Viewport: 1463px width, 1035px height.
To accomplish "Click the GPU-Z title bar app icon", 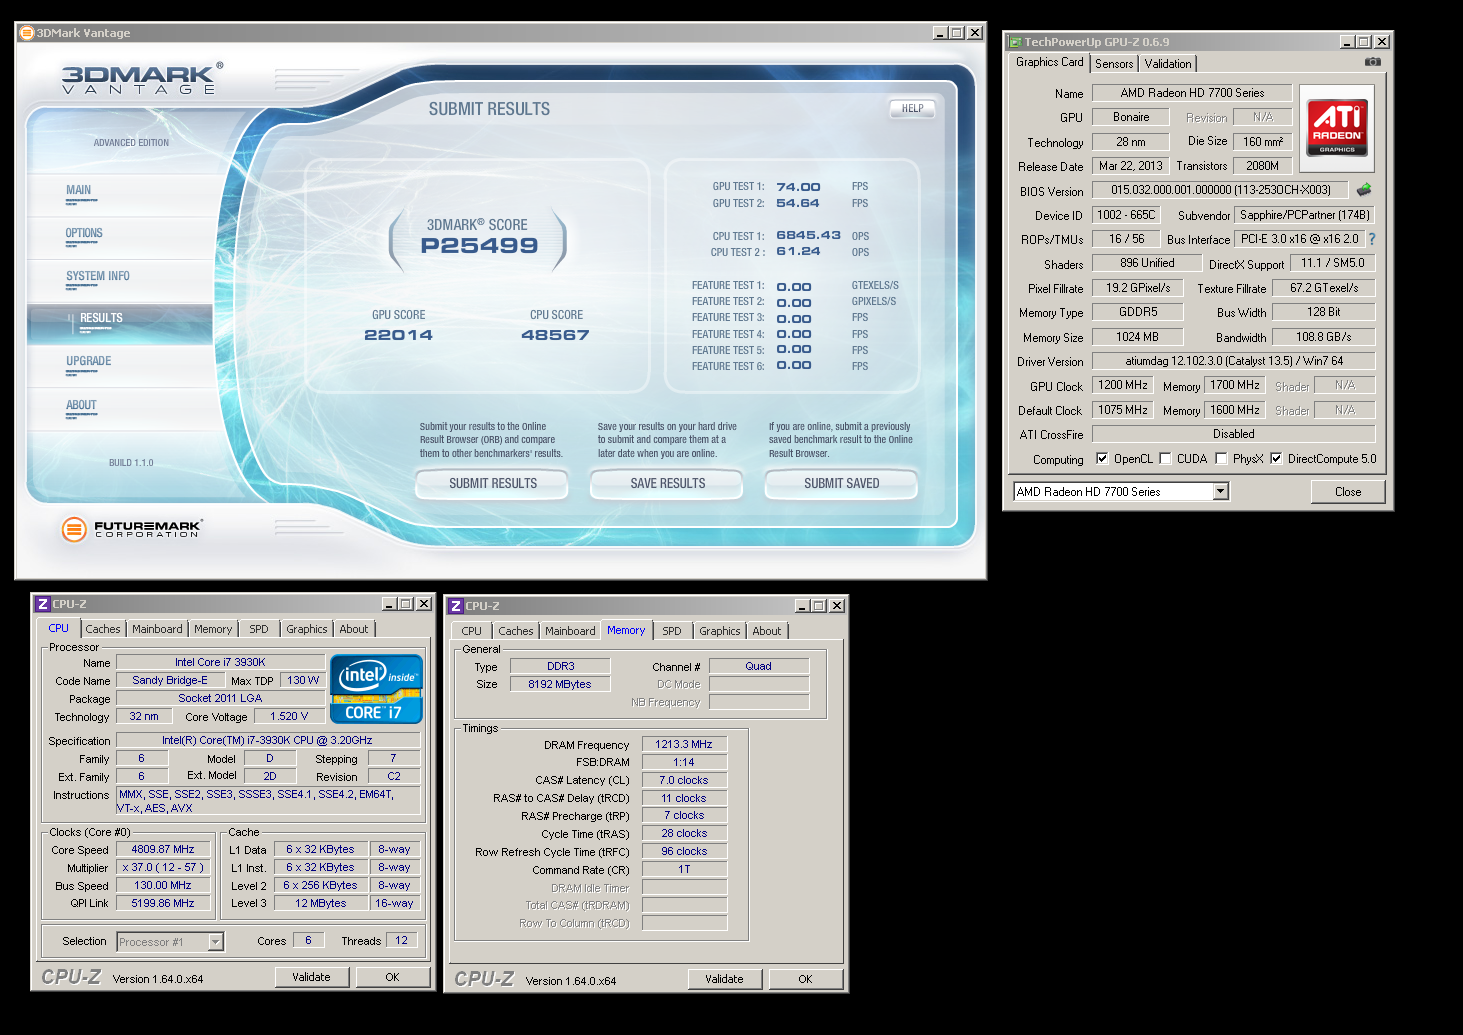I will tap(1015, 42).
